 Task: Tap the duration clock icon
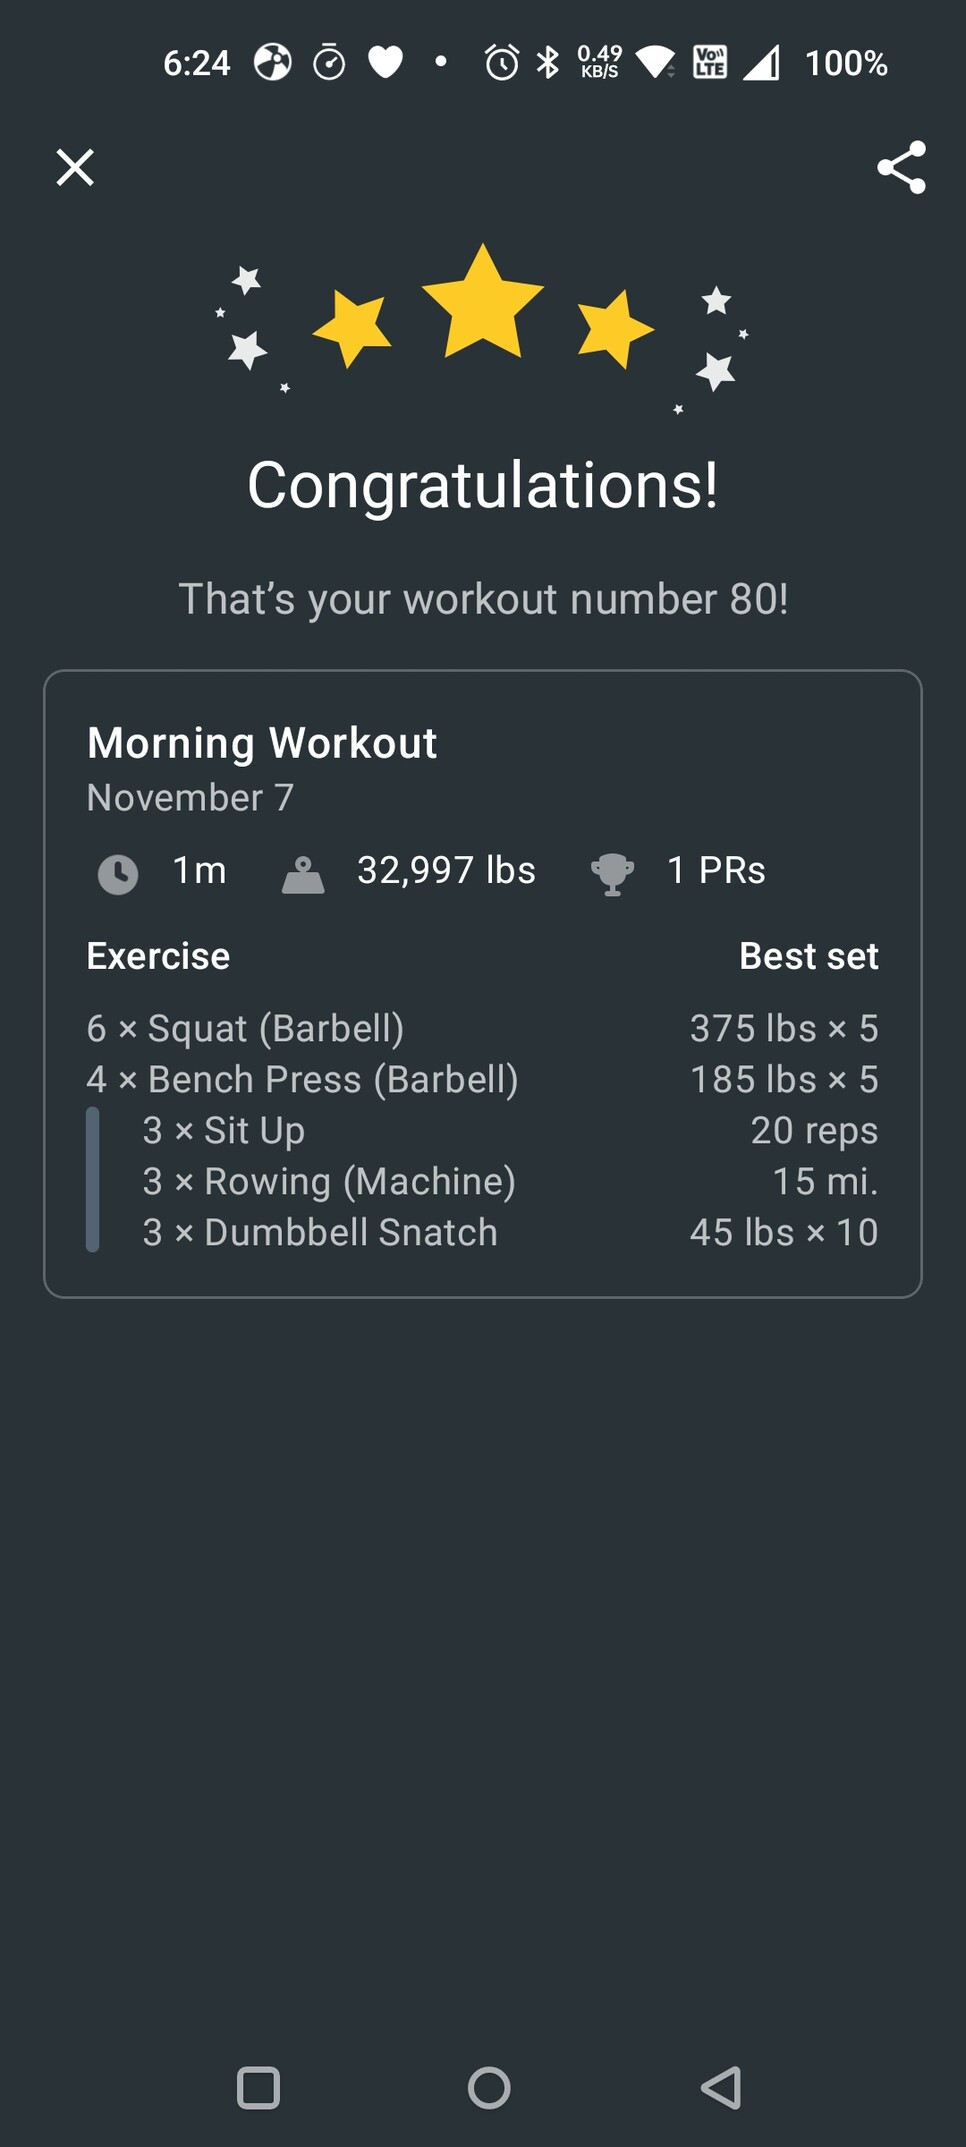[x=118, y=874]
